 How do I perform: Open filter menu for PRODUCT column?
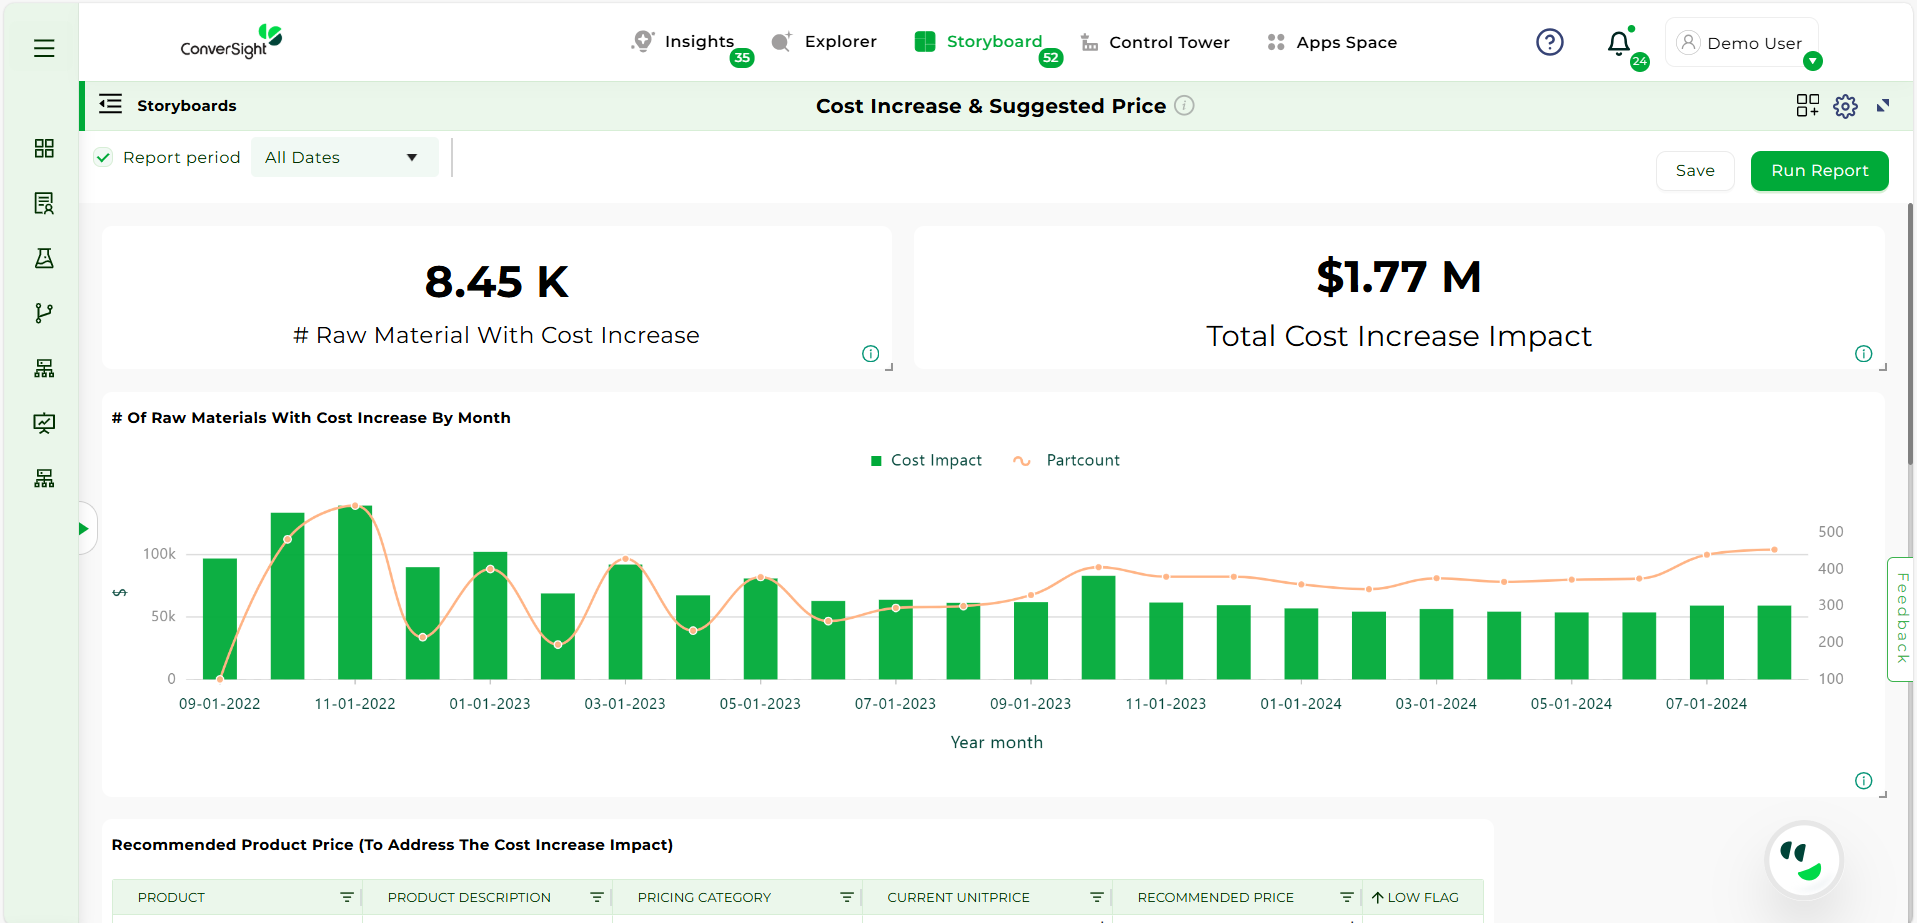347,897
